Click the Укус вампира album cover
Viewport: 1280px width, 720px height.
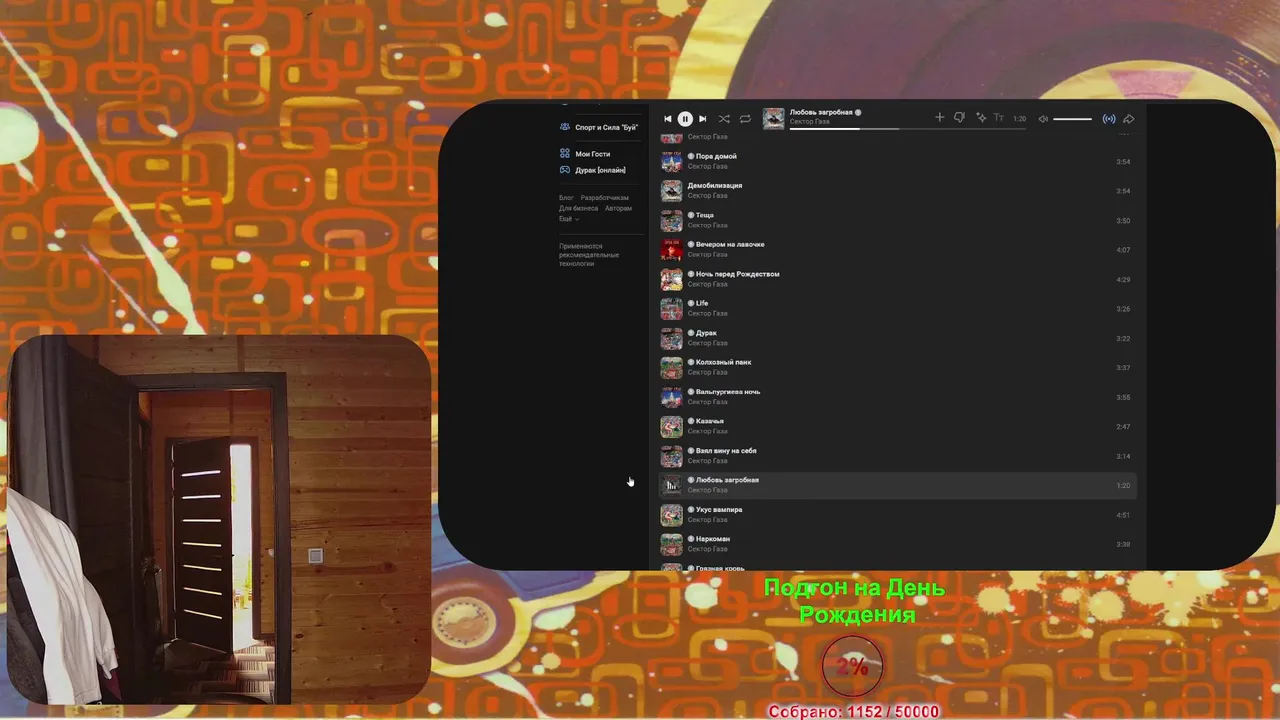(672, 515)
